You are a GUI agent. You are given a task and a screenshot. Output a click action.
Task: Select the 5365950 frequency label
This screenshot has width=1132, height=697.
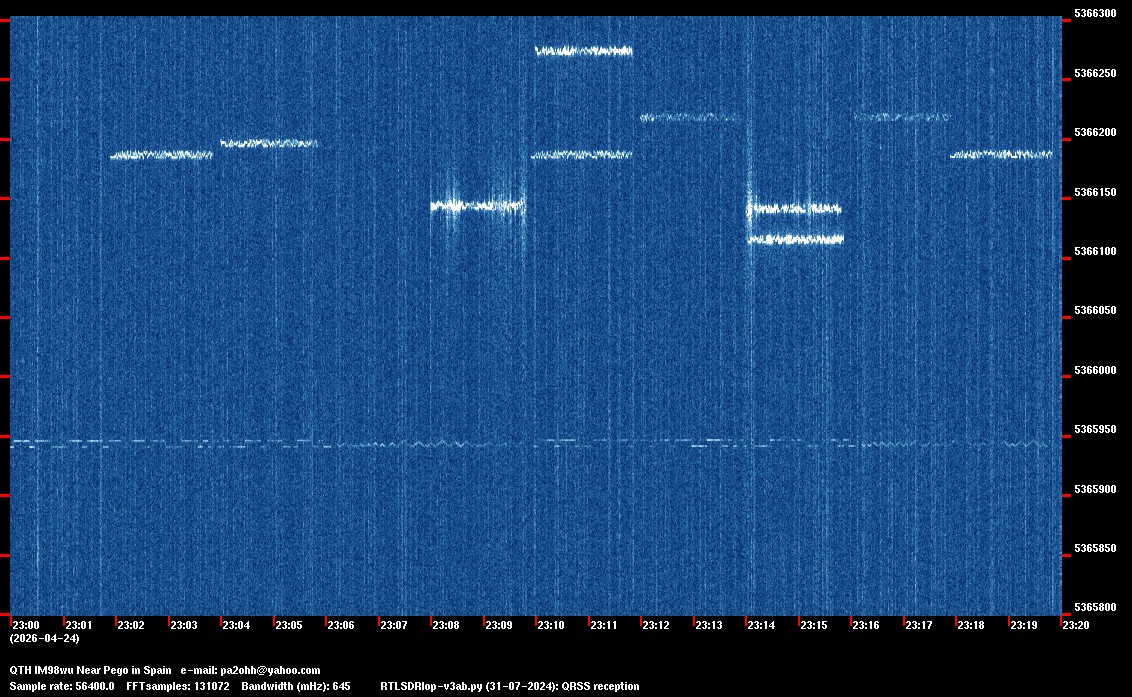click(x=1095, y=430)
